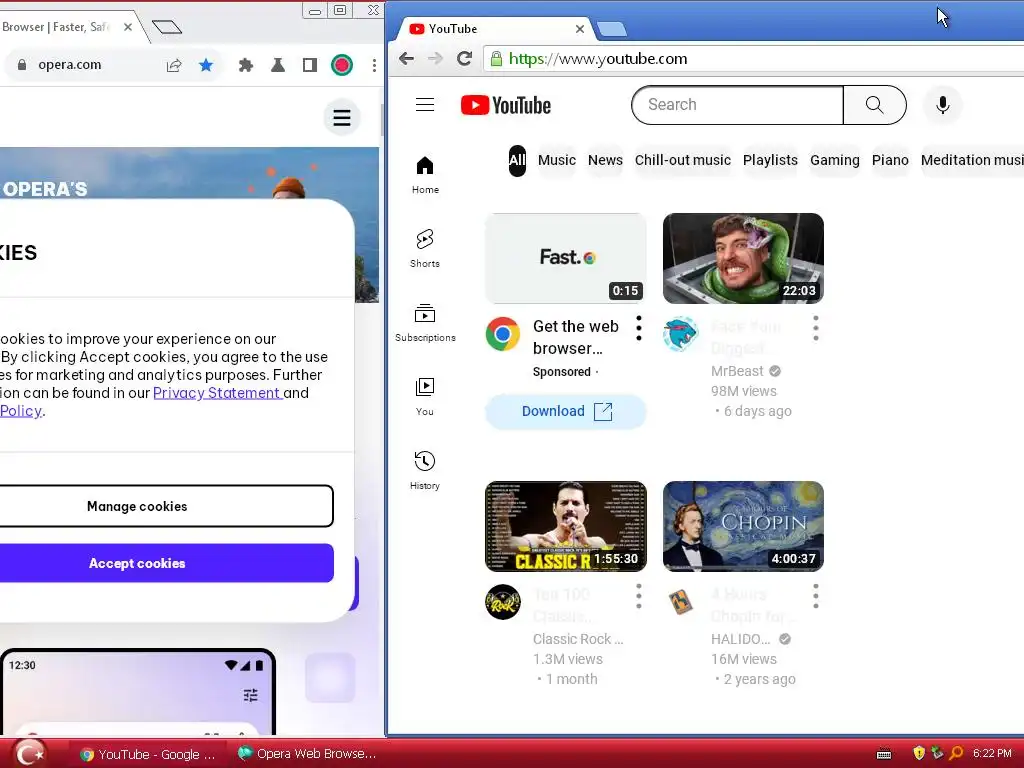The height and width of the screenshot is (768, 1024).
Task: Open Subscriptions in YouTube sidebar
Action: pyautogui.click(x=425, y=323)
